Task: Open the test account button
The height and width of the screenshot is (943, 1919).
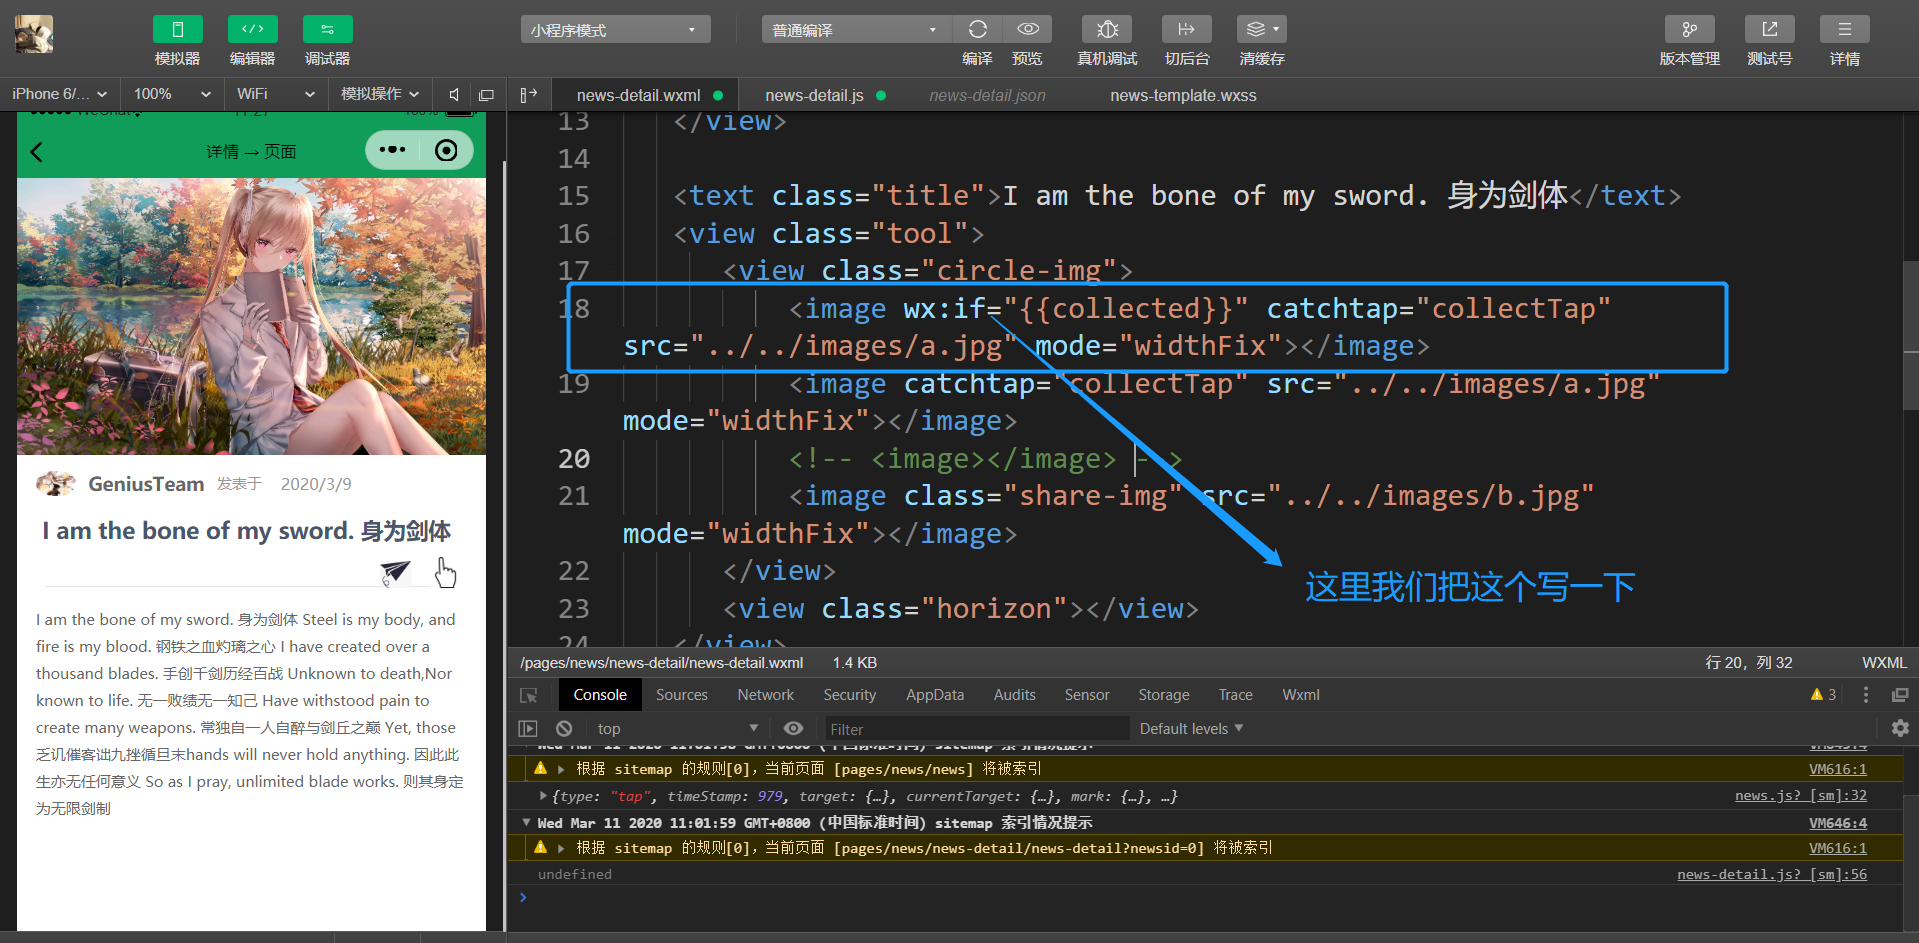Action: point(1769,30)
